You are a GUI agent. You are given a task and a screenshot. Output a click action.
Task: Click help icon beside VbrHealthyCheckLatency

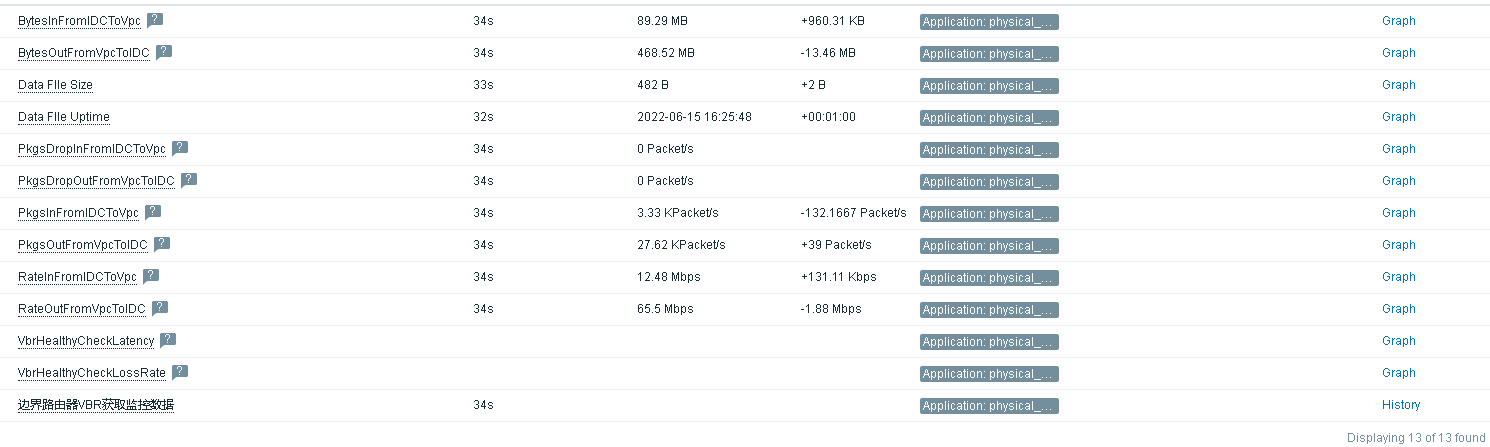[168, 340]
